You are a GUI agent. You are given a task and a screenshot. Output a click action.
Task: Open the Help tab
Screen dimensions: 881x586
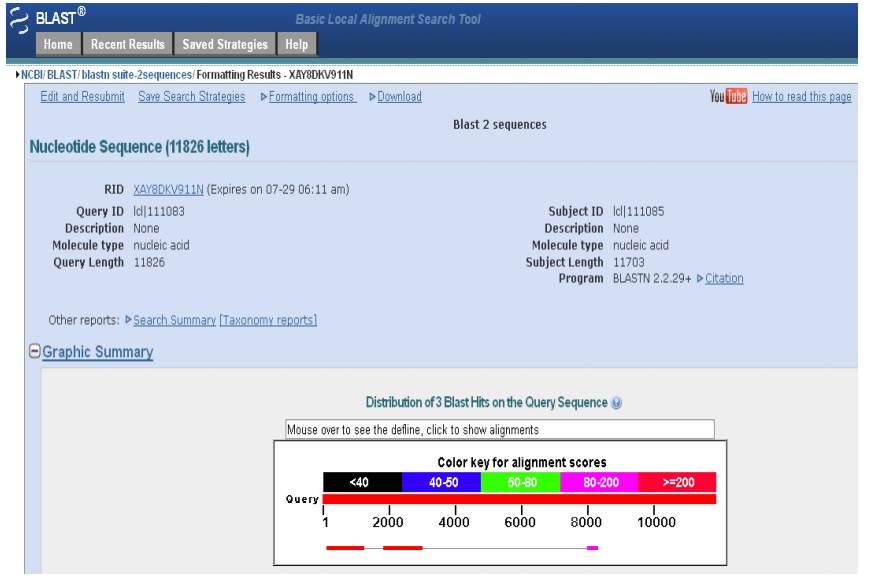(296, 44)
